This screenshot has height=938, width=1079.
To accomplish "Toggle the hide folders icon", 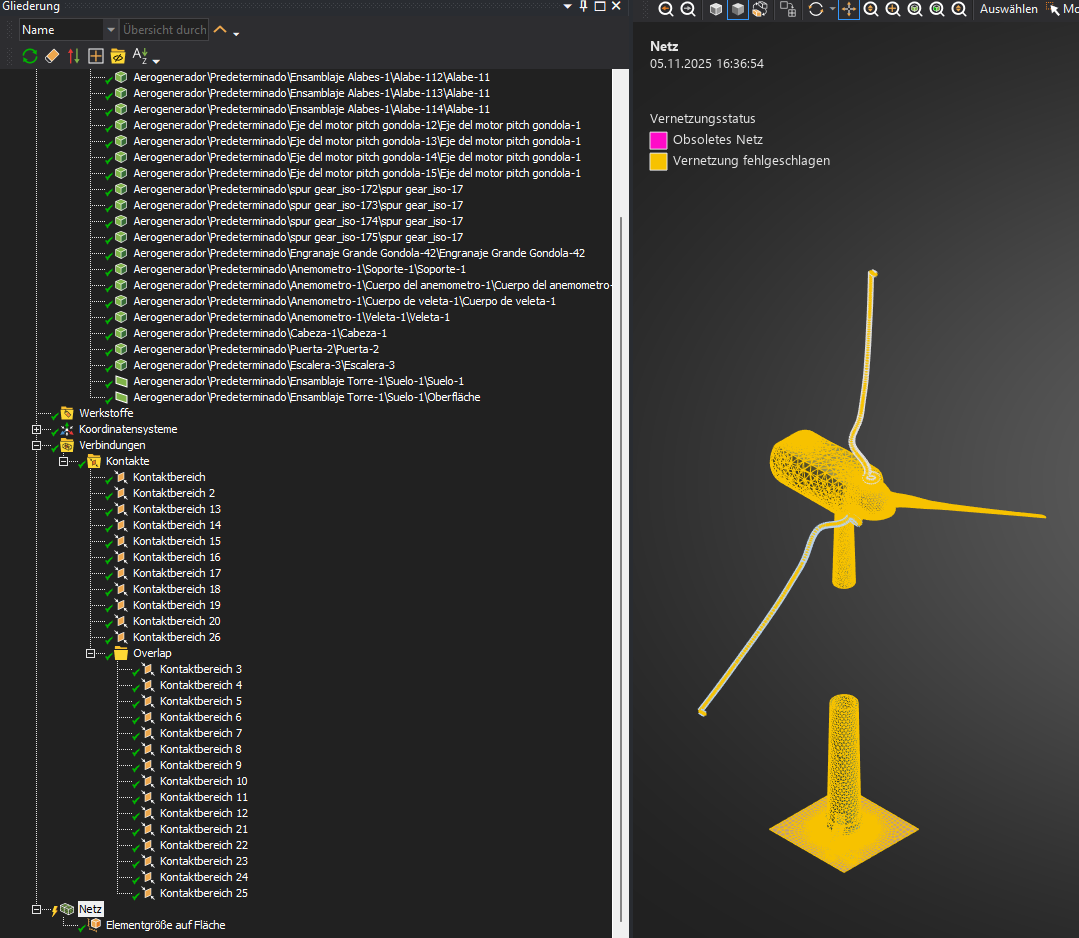I will coord(118,56).
